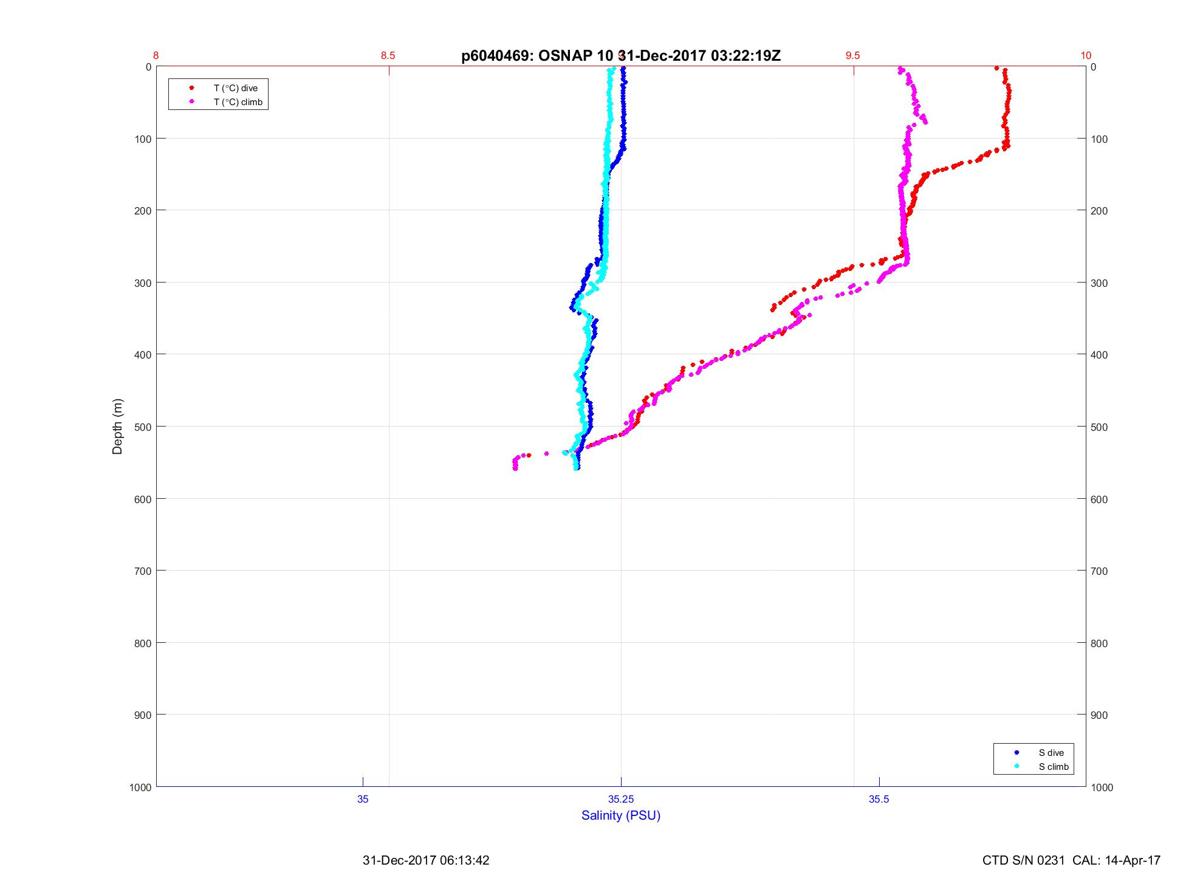The width and height of the screenshot is (1200, 885).
Task: Select the 'T (°C) climb' legend entry
Action: (x=239, y=102)
